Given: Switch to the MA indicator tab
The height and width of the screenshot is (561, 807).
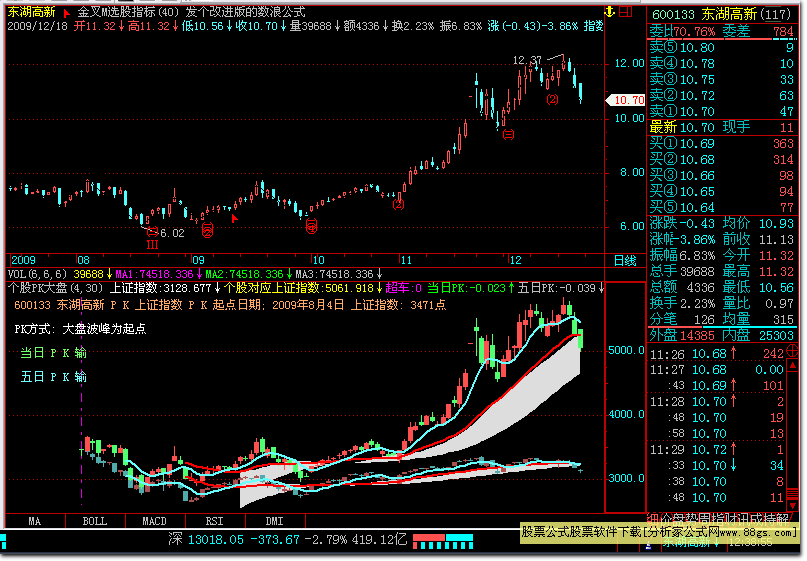Looking at the screenshot, I should (x=35, y=521).
